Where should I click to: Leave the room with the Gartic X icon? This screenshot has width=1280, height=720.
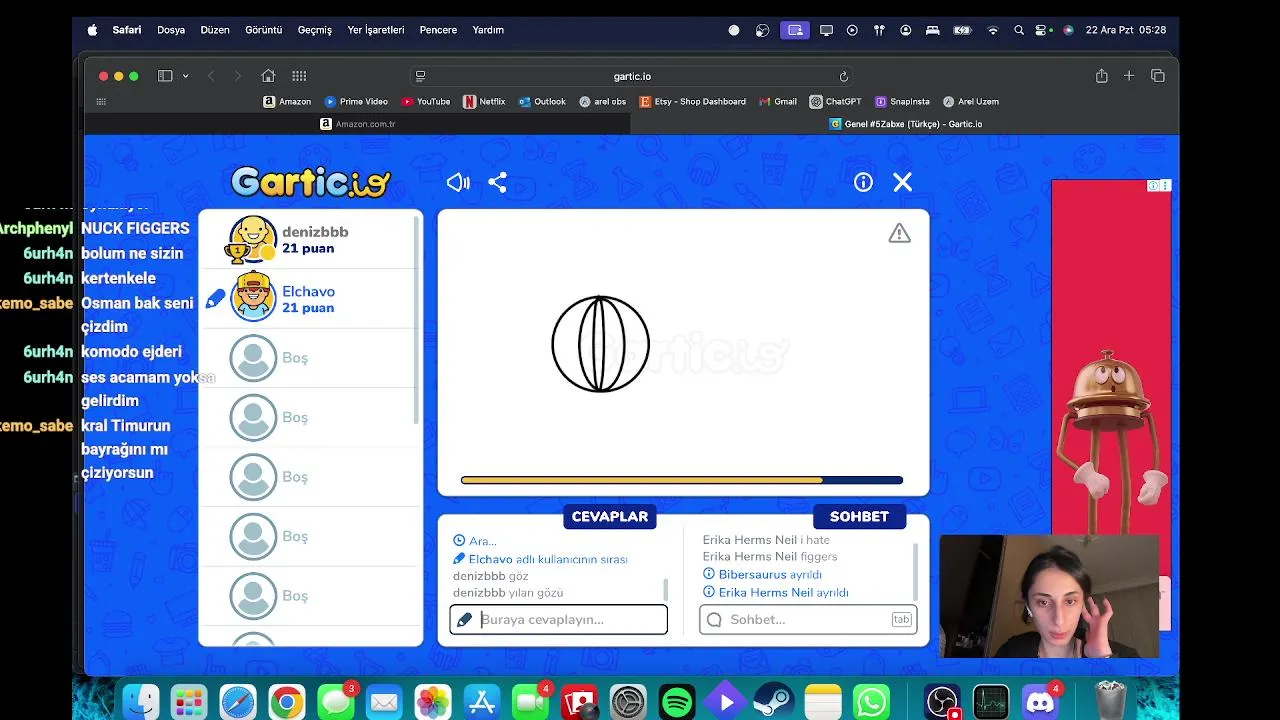click(x=902, y=182)
